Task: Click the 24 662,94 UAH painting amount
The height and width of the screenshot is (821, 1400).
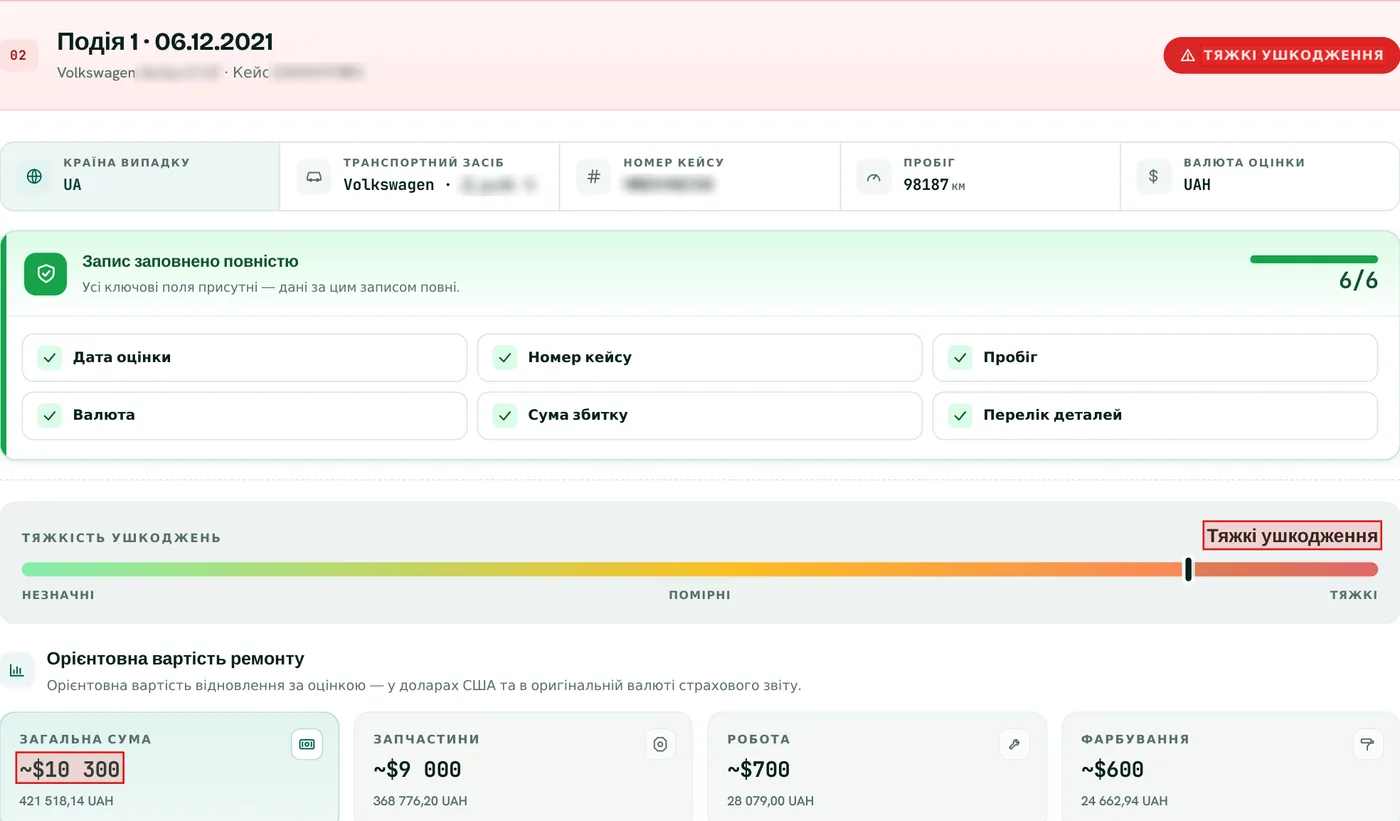Action: [1125, 801]
